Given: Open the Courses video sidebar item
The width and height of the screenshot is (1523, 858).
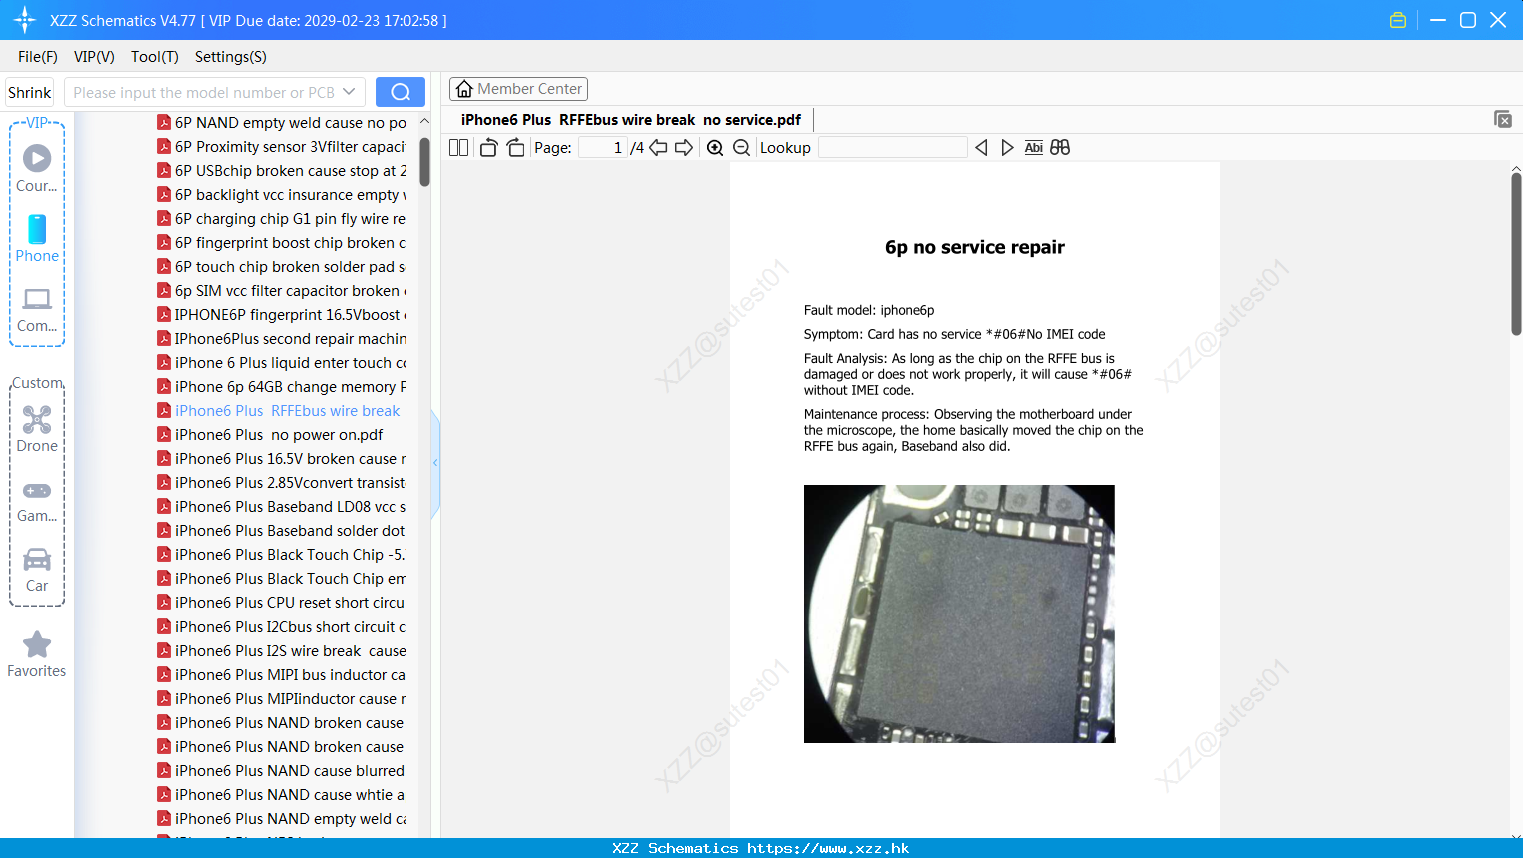Looking at the screenshot, I should [x=37, y=167].
